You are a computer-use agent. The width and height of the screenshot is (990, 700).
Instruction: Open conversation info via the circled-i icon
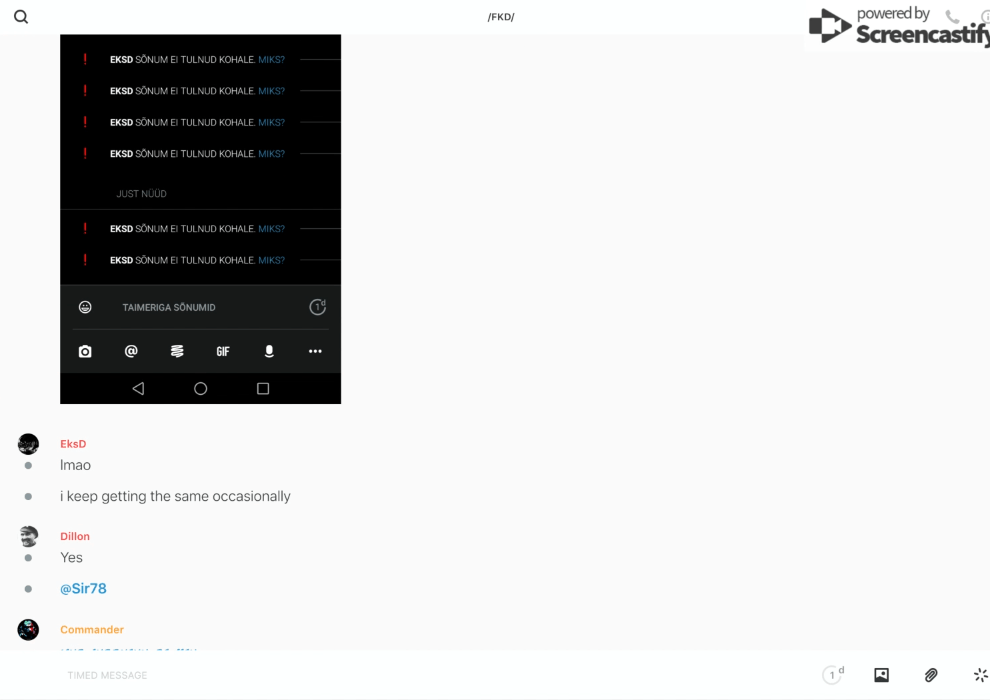(985, 17)
